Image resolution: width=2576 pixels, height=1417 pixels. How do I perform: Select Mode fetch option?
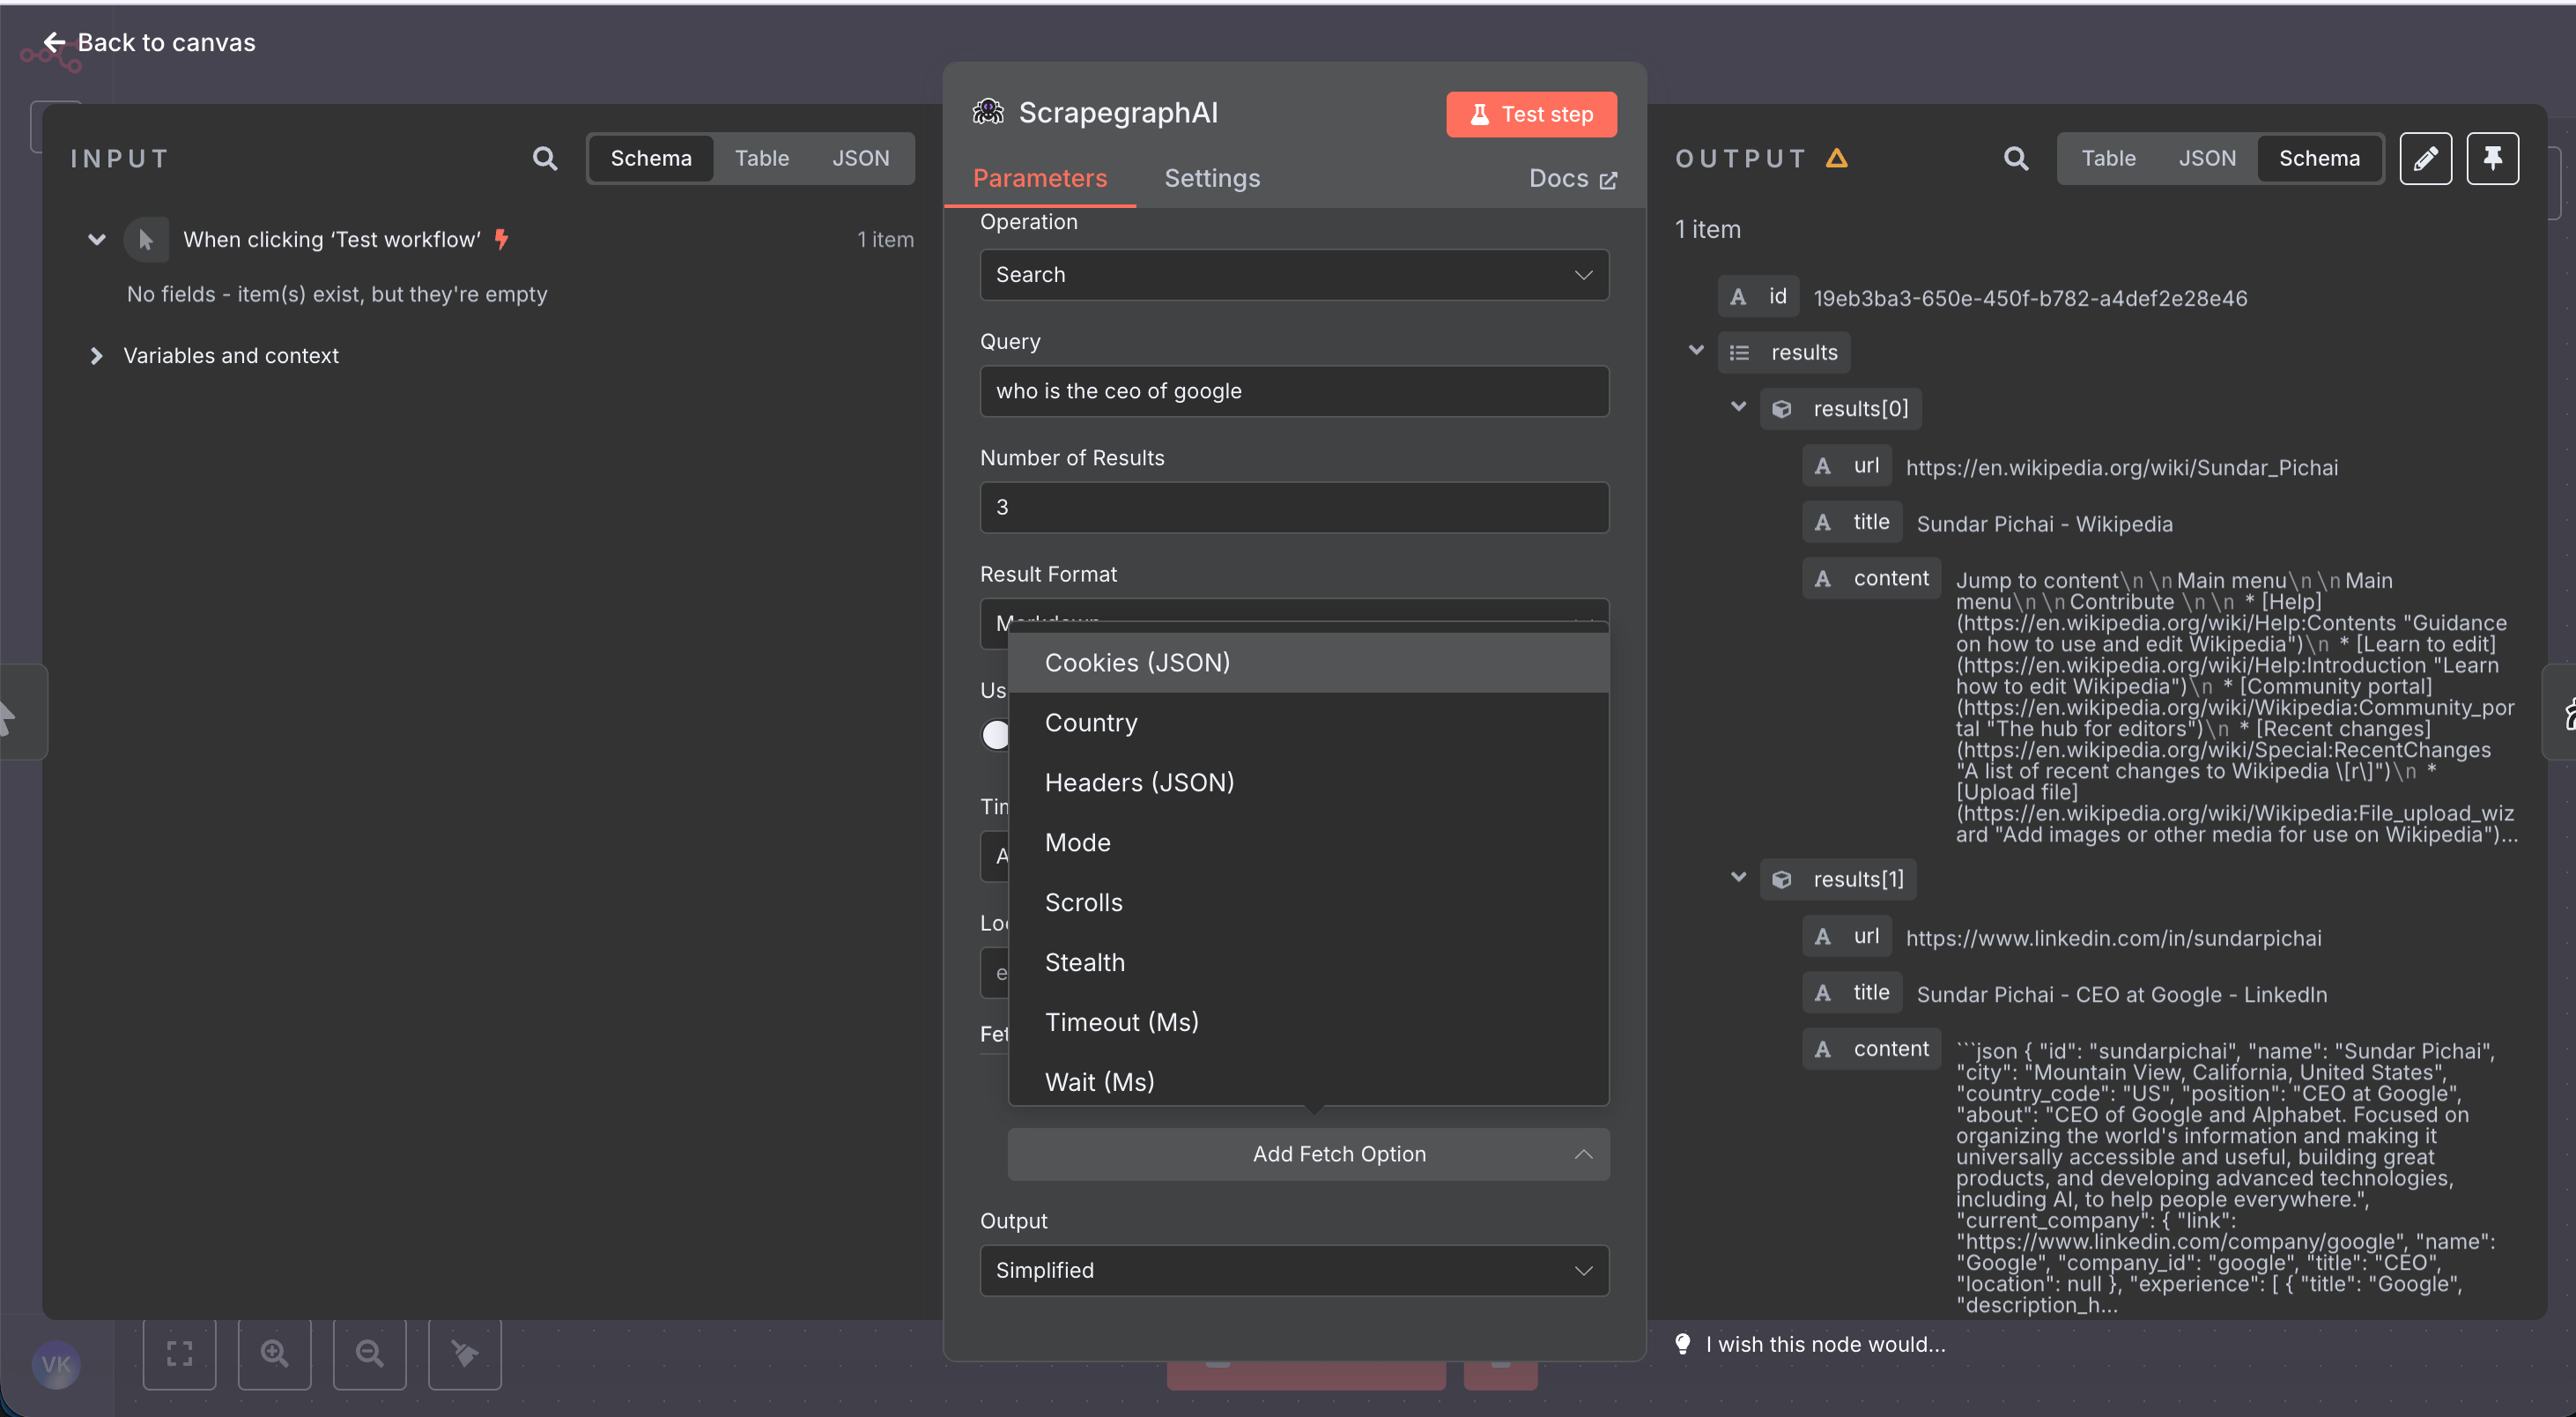(x=1309, y=843)
